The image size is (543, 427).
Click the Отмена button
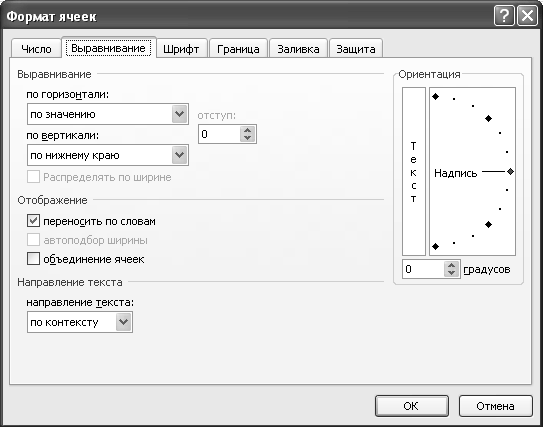pyautogui.click(x=496, y=406)
